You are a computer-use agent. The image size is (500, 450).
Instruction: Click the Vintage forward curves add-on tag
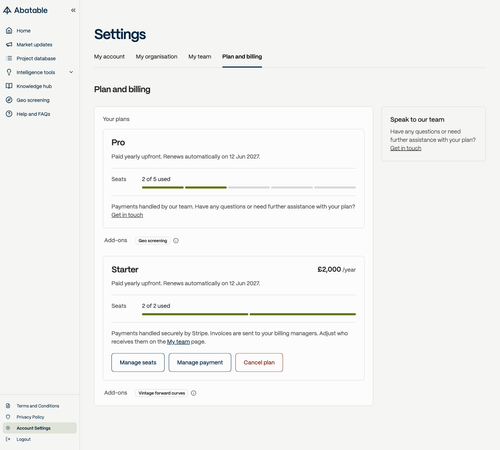tap(162, 393)
